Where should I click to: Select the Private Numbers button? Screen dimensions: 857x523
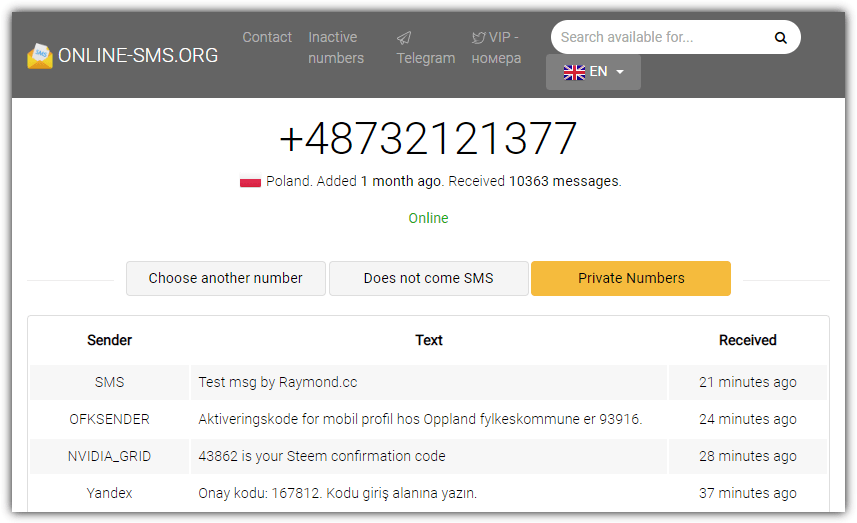(x=631, y=278)
